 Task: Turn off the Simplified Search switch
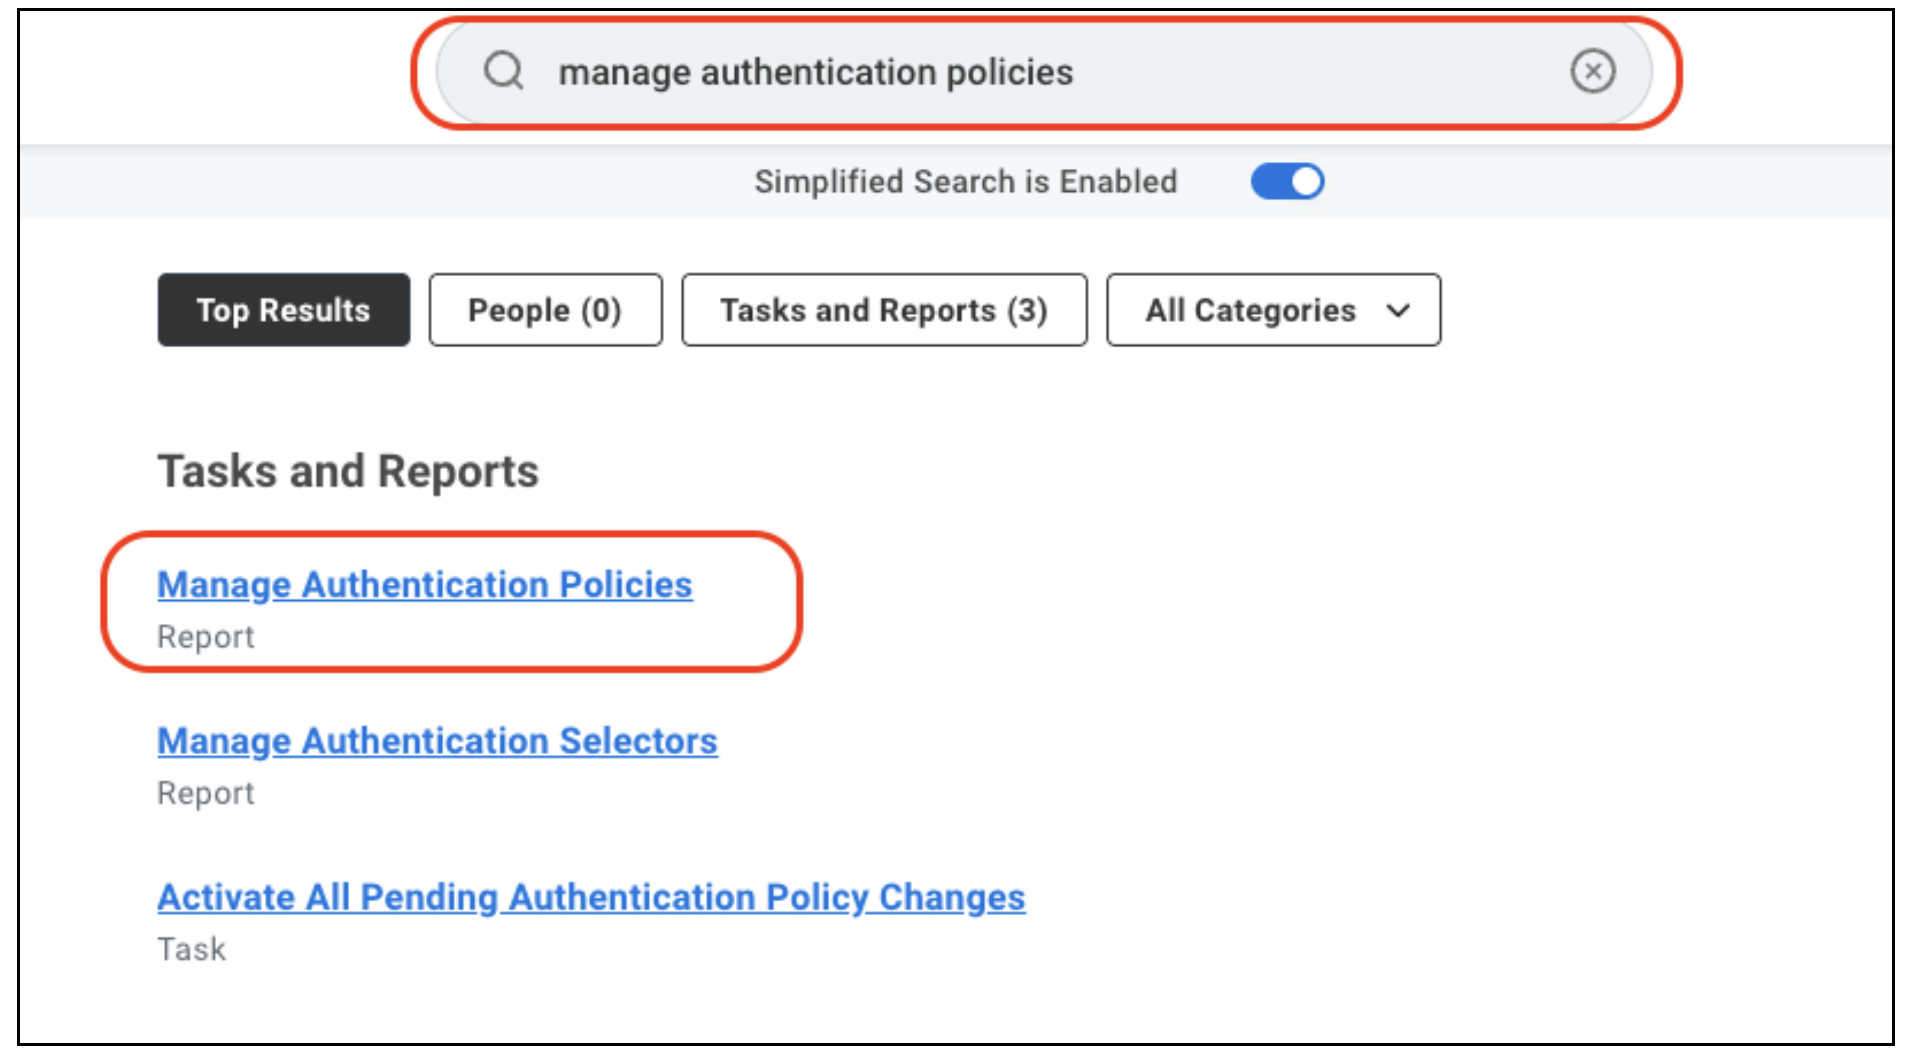tap(1287, 181)
